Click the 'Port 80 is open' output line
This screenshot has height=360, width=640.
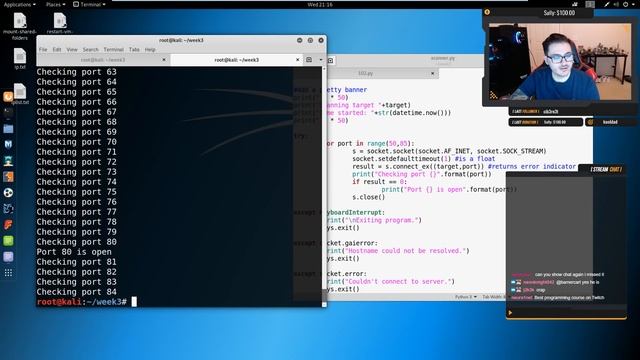pos(74,252)
